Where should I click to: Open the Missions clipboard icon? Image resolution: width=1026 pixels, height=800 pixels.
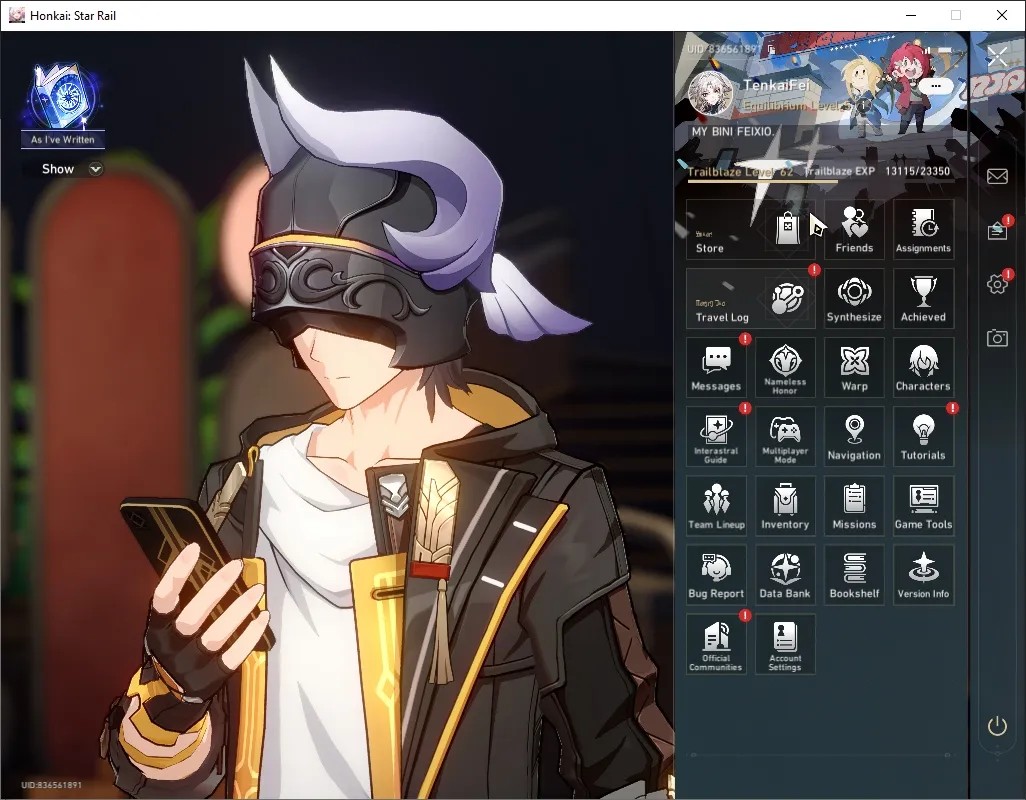point(854,506)
